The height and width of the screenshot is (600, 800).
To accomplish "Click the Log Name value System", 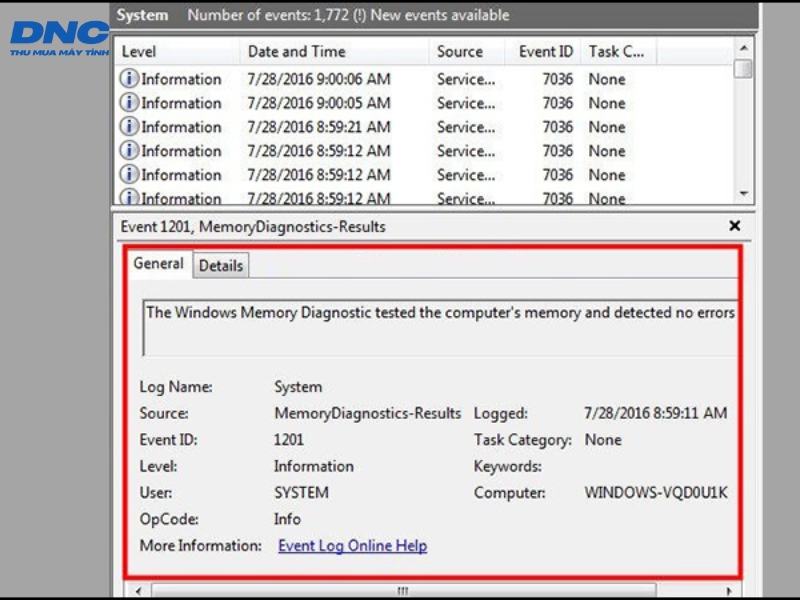I will click(x=298, y=387).
